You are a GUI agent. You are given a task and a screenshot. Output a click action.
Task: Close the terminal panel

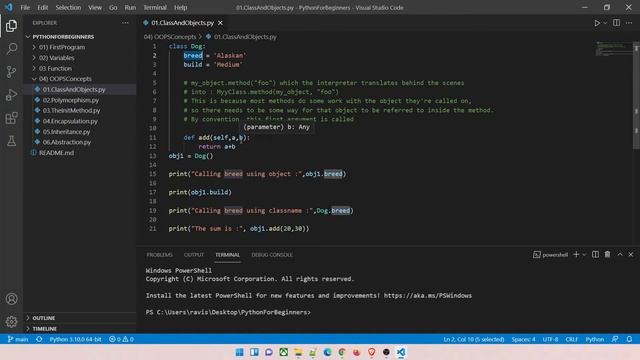pyautogui.click(x=631, y=254)
